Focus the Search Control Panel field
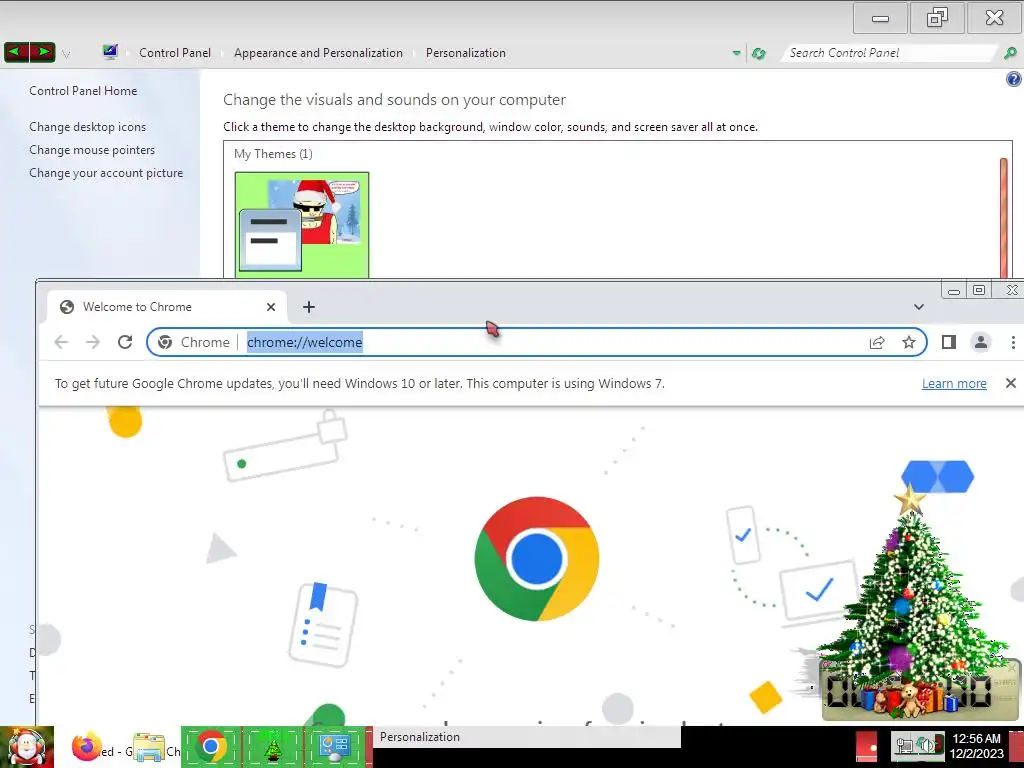The height and width of the screenshot is (768, 1024). tap(889, 53)
